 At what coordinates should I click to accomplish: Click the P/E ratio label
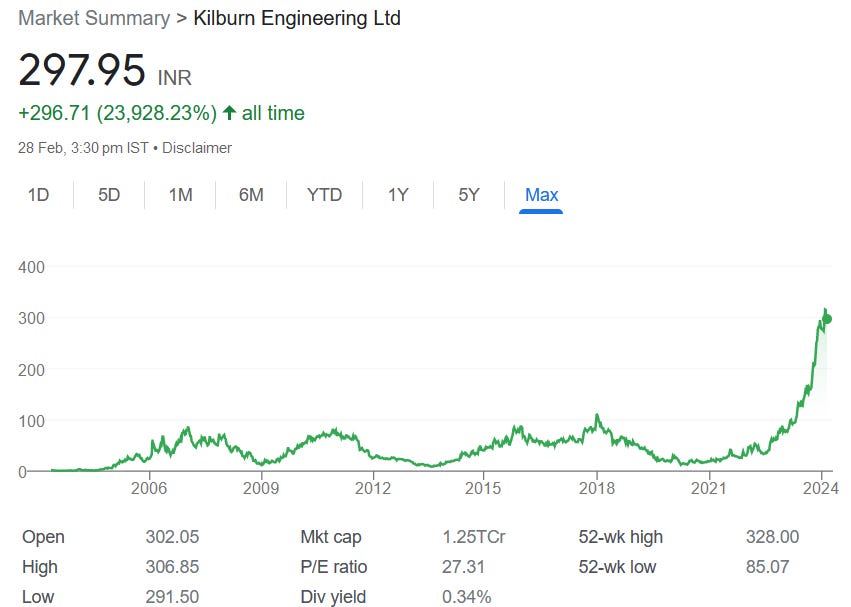[x=334, y=567]
